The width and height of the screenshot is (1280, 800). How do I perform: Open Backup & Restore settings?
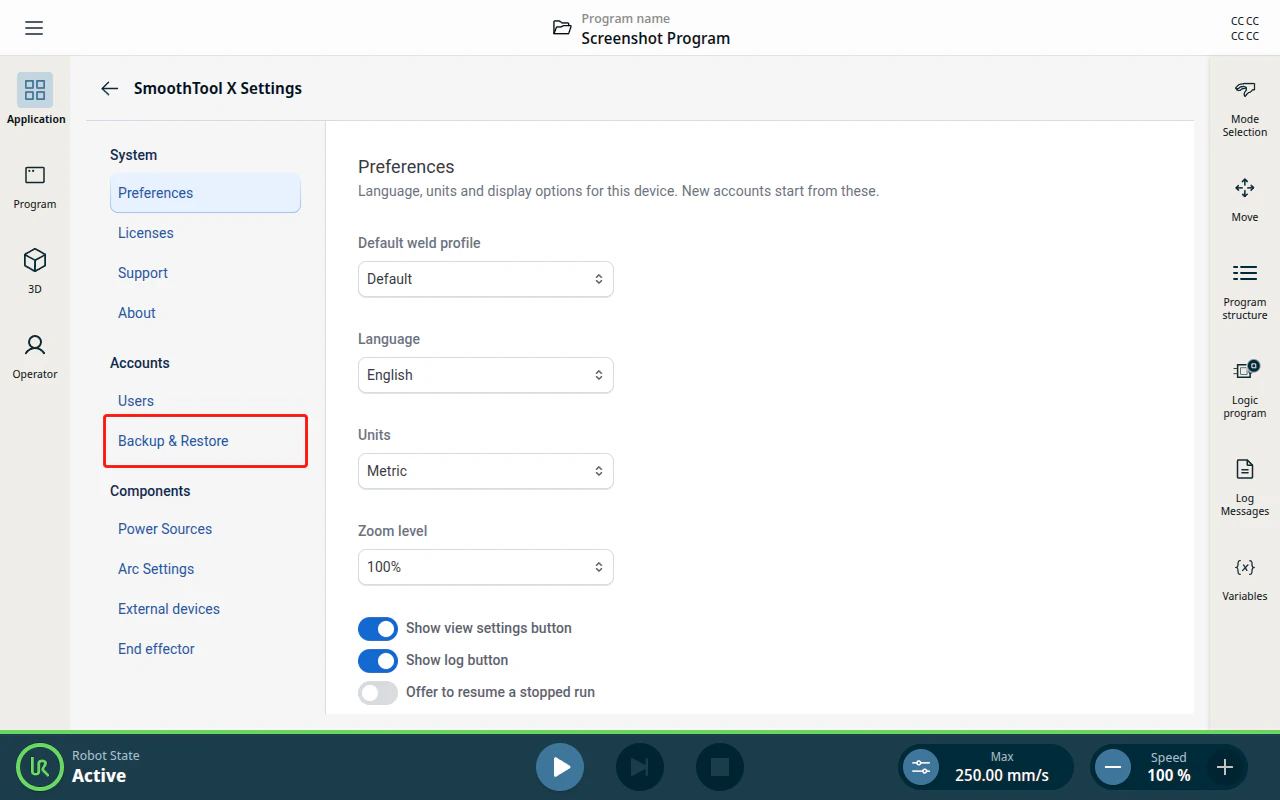pos(205,441)
